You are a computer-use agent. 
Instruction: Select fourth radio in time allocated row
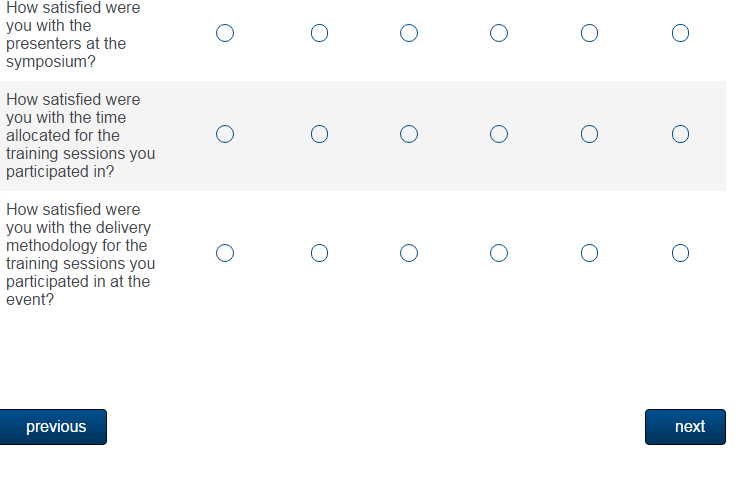coord(499,134)
